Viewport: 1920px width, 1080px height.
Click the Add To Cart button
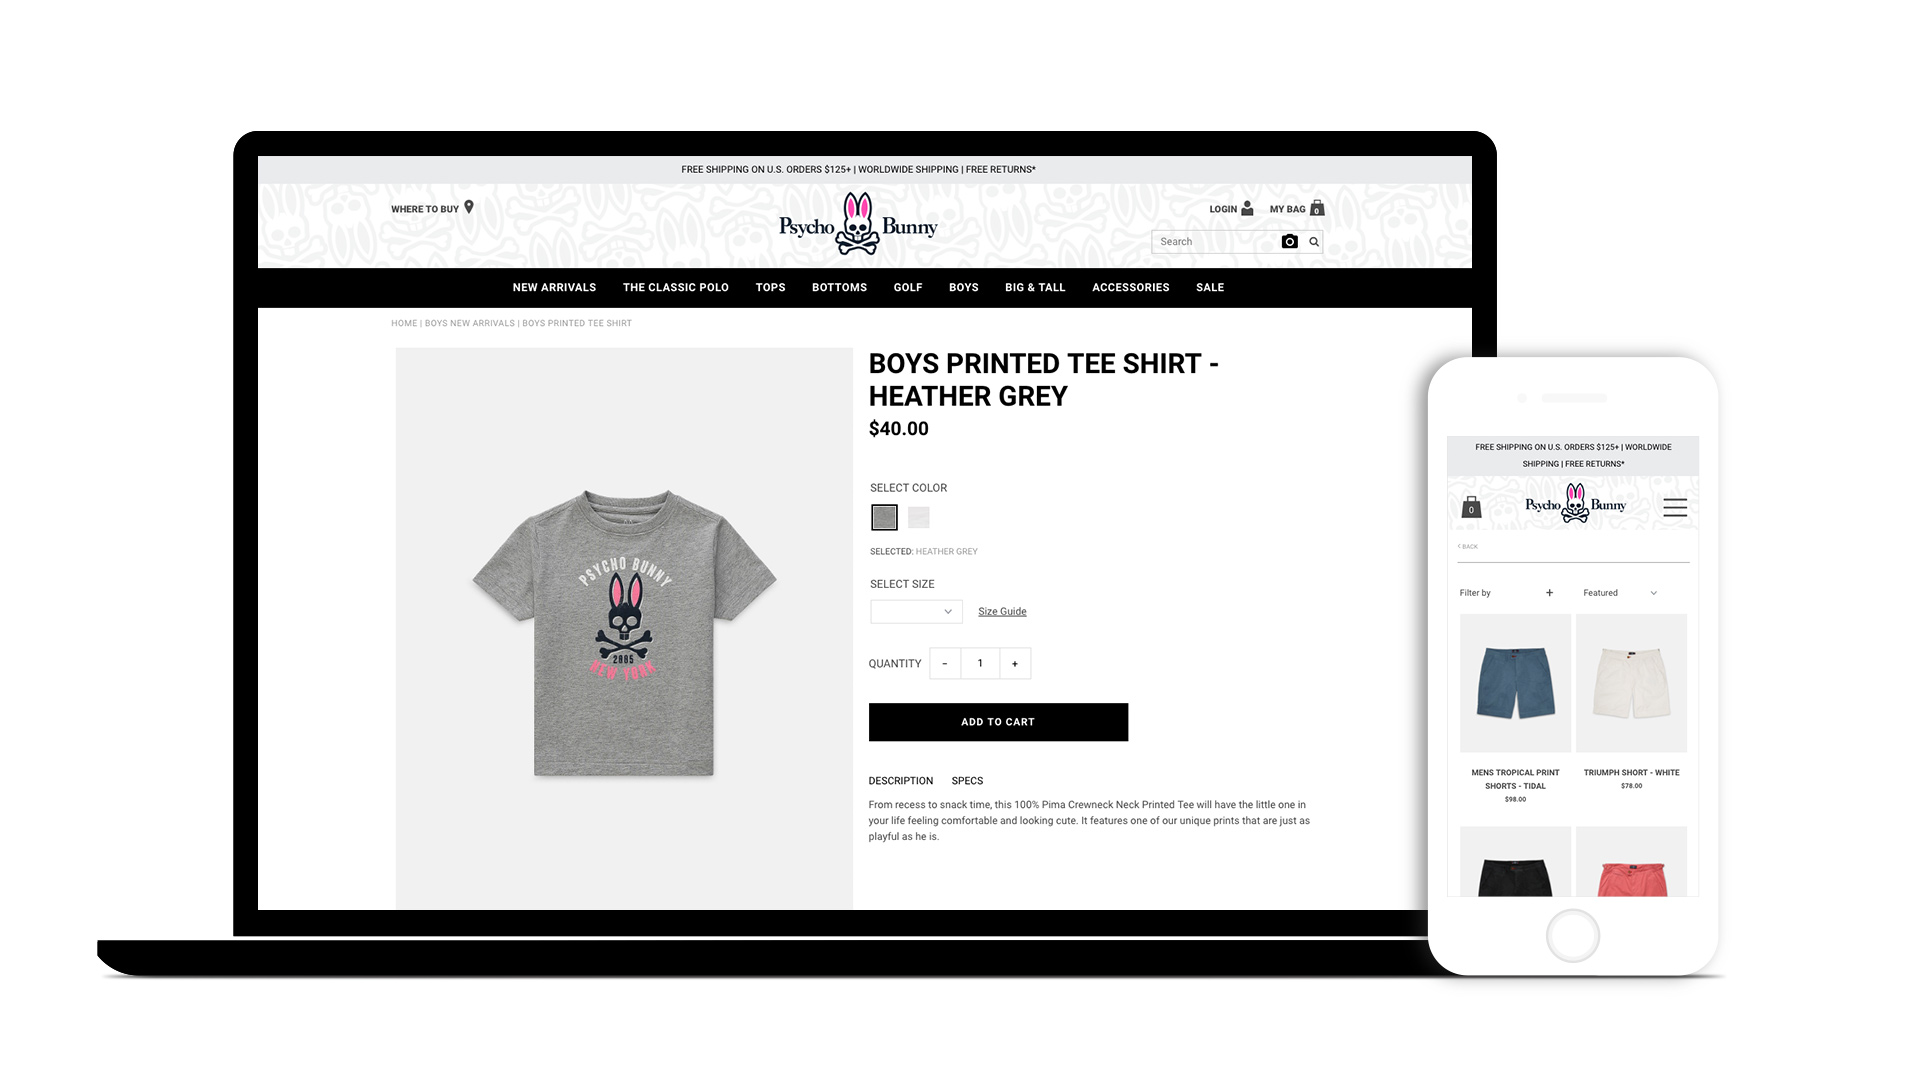(x=998, y=722)
